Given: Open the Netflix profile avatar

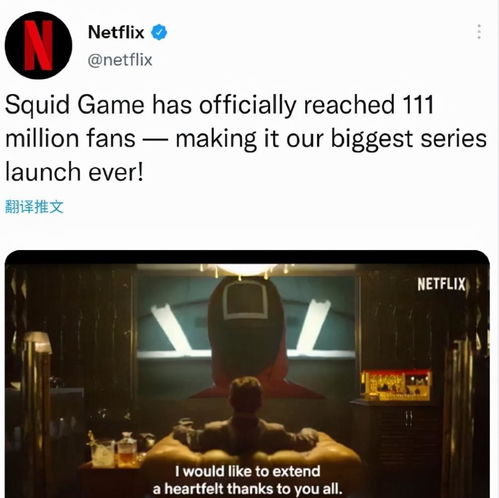Looking at the screenshot, I should (x=38, y=45).
